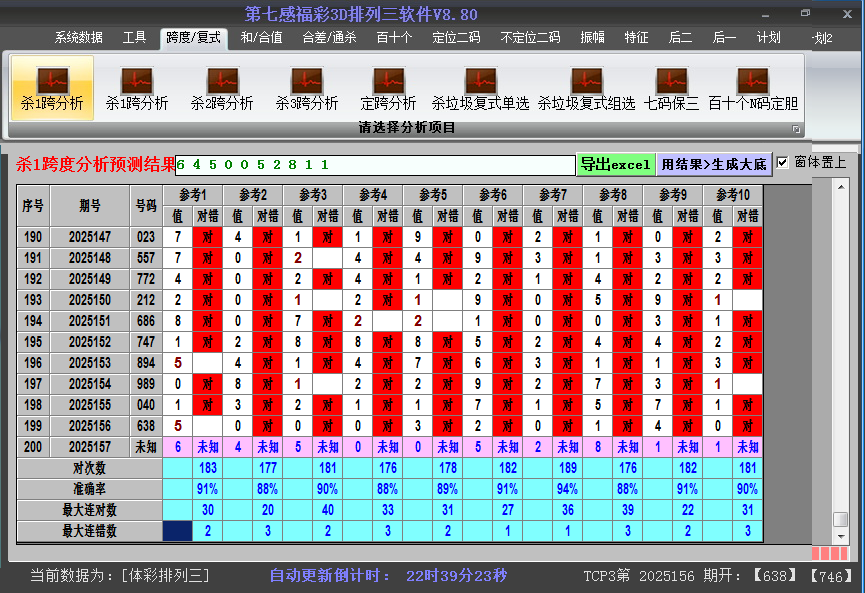Viewport: 865px width, 593px height.
Task: Switch to the 定位二码 tab
Action: click(x=456, y=38)
